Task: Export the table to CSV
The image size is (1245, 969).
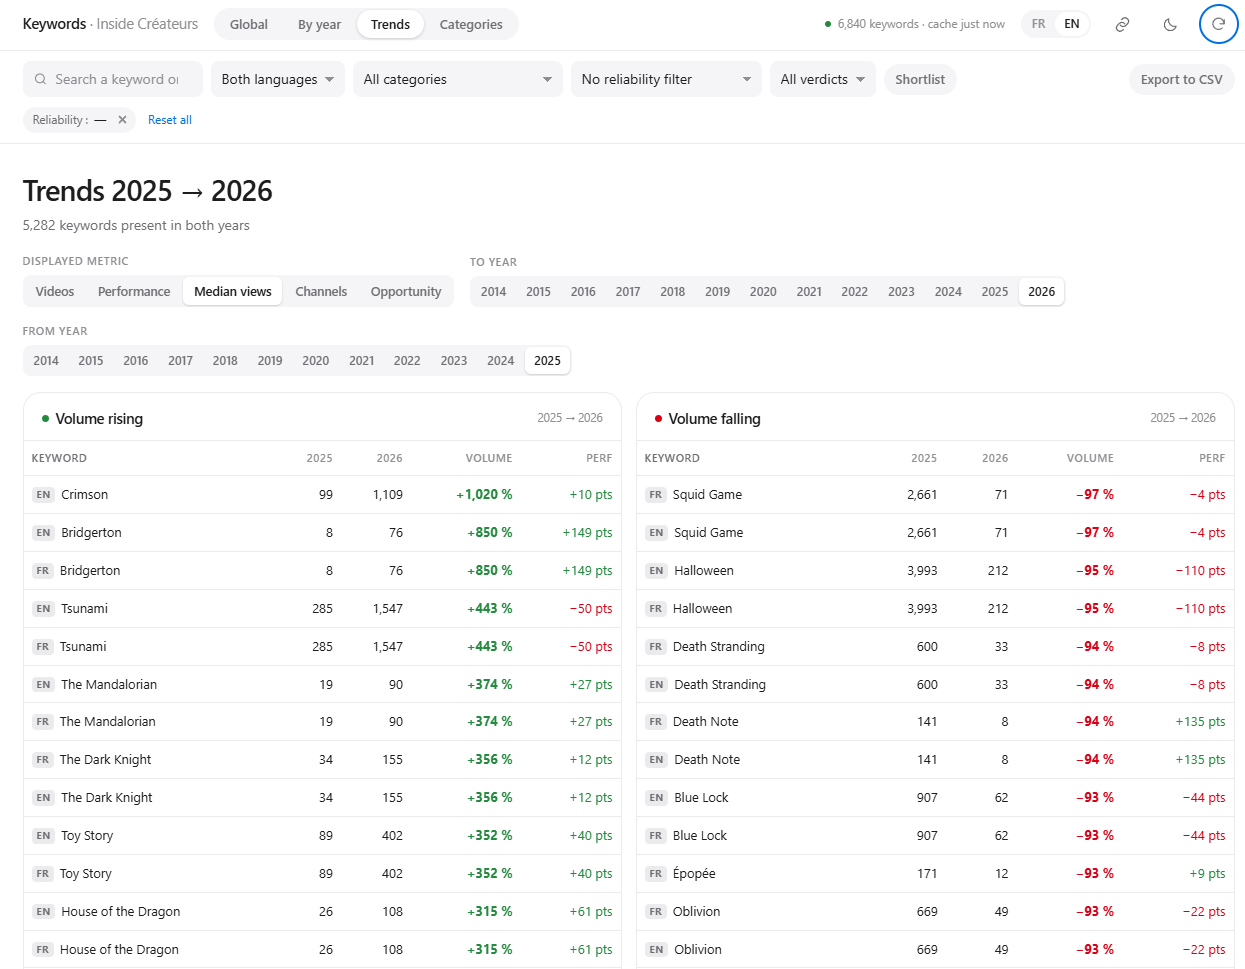Action: [1182, 79]
